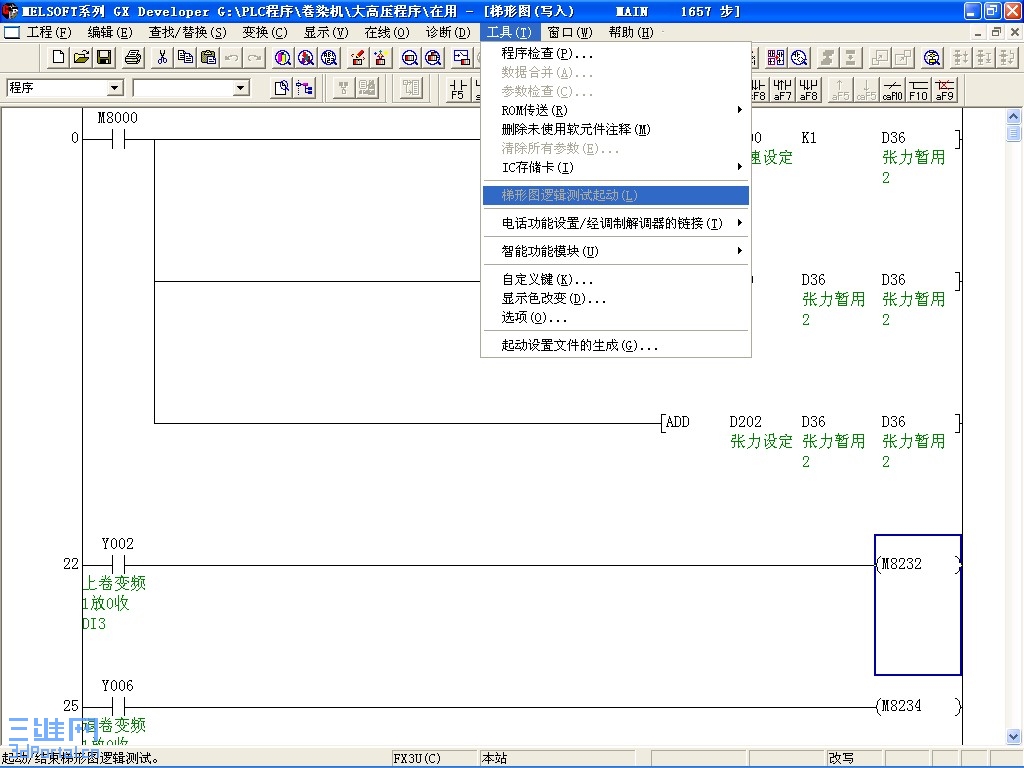Select the F10 draw line tool
The image size is (1024, 768).
(918, 89)
